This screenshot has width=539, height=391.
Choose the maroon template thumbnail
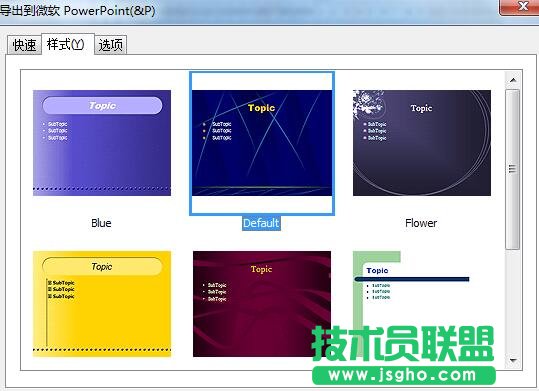pyautogui.click(x=262, y=304)
